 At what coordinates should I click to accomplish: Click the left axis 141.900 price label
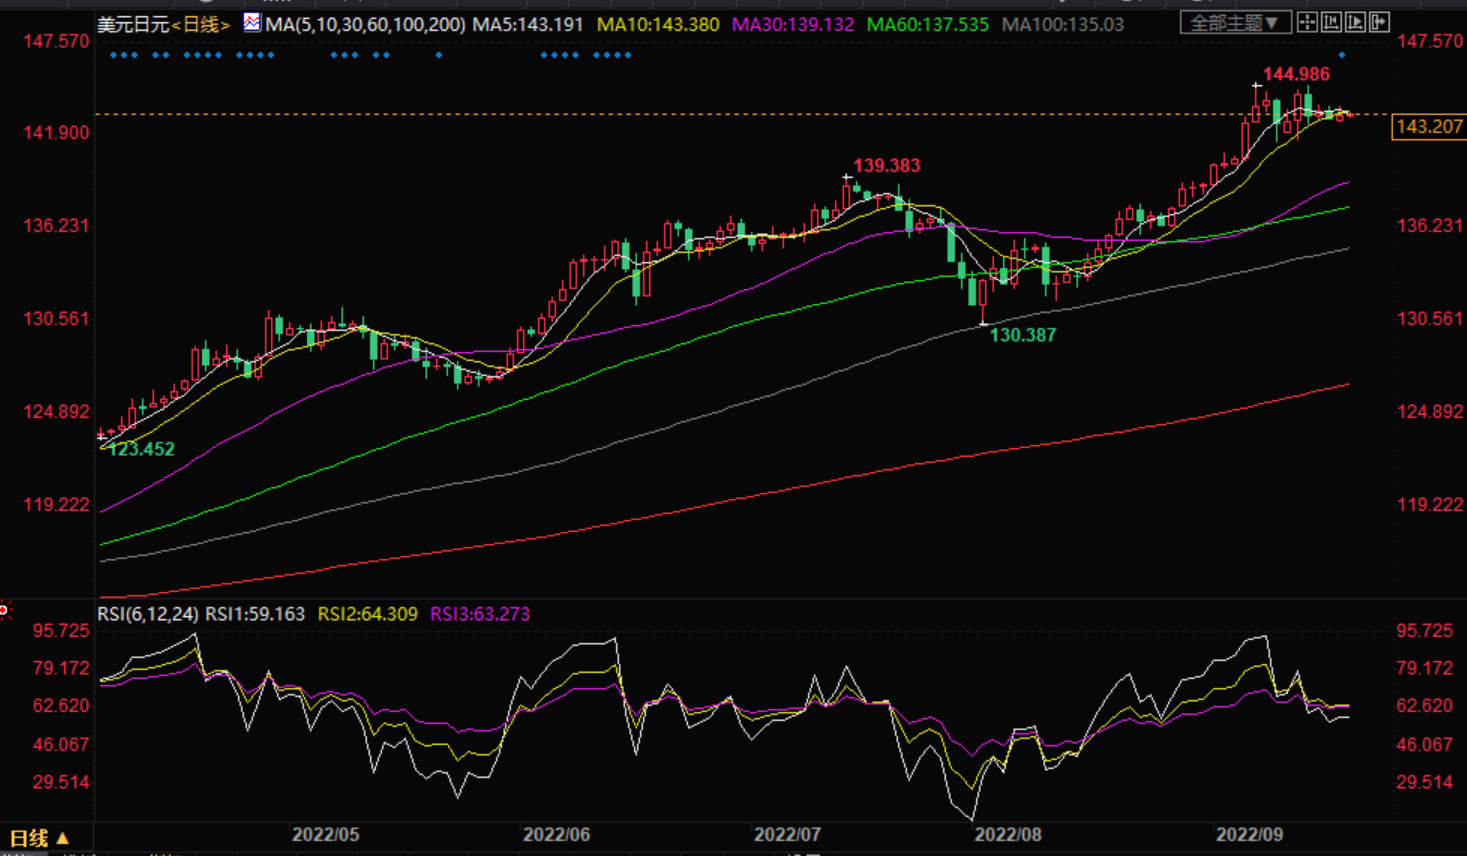click(56, 133)
